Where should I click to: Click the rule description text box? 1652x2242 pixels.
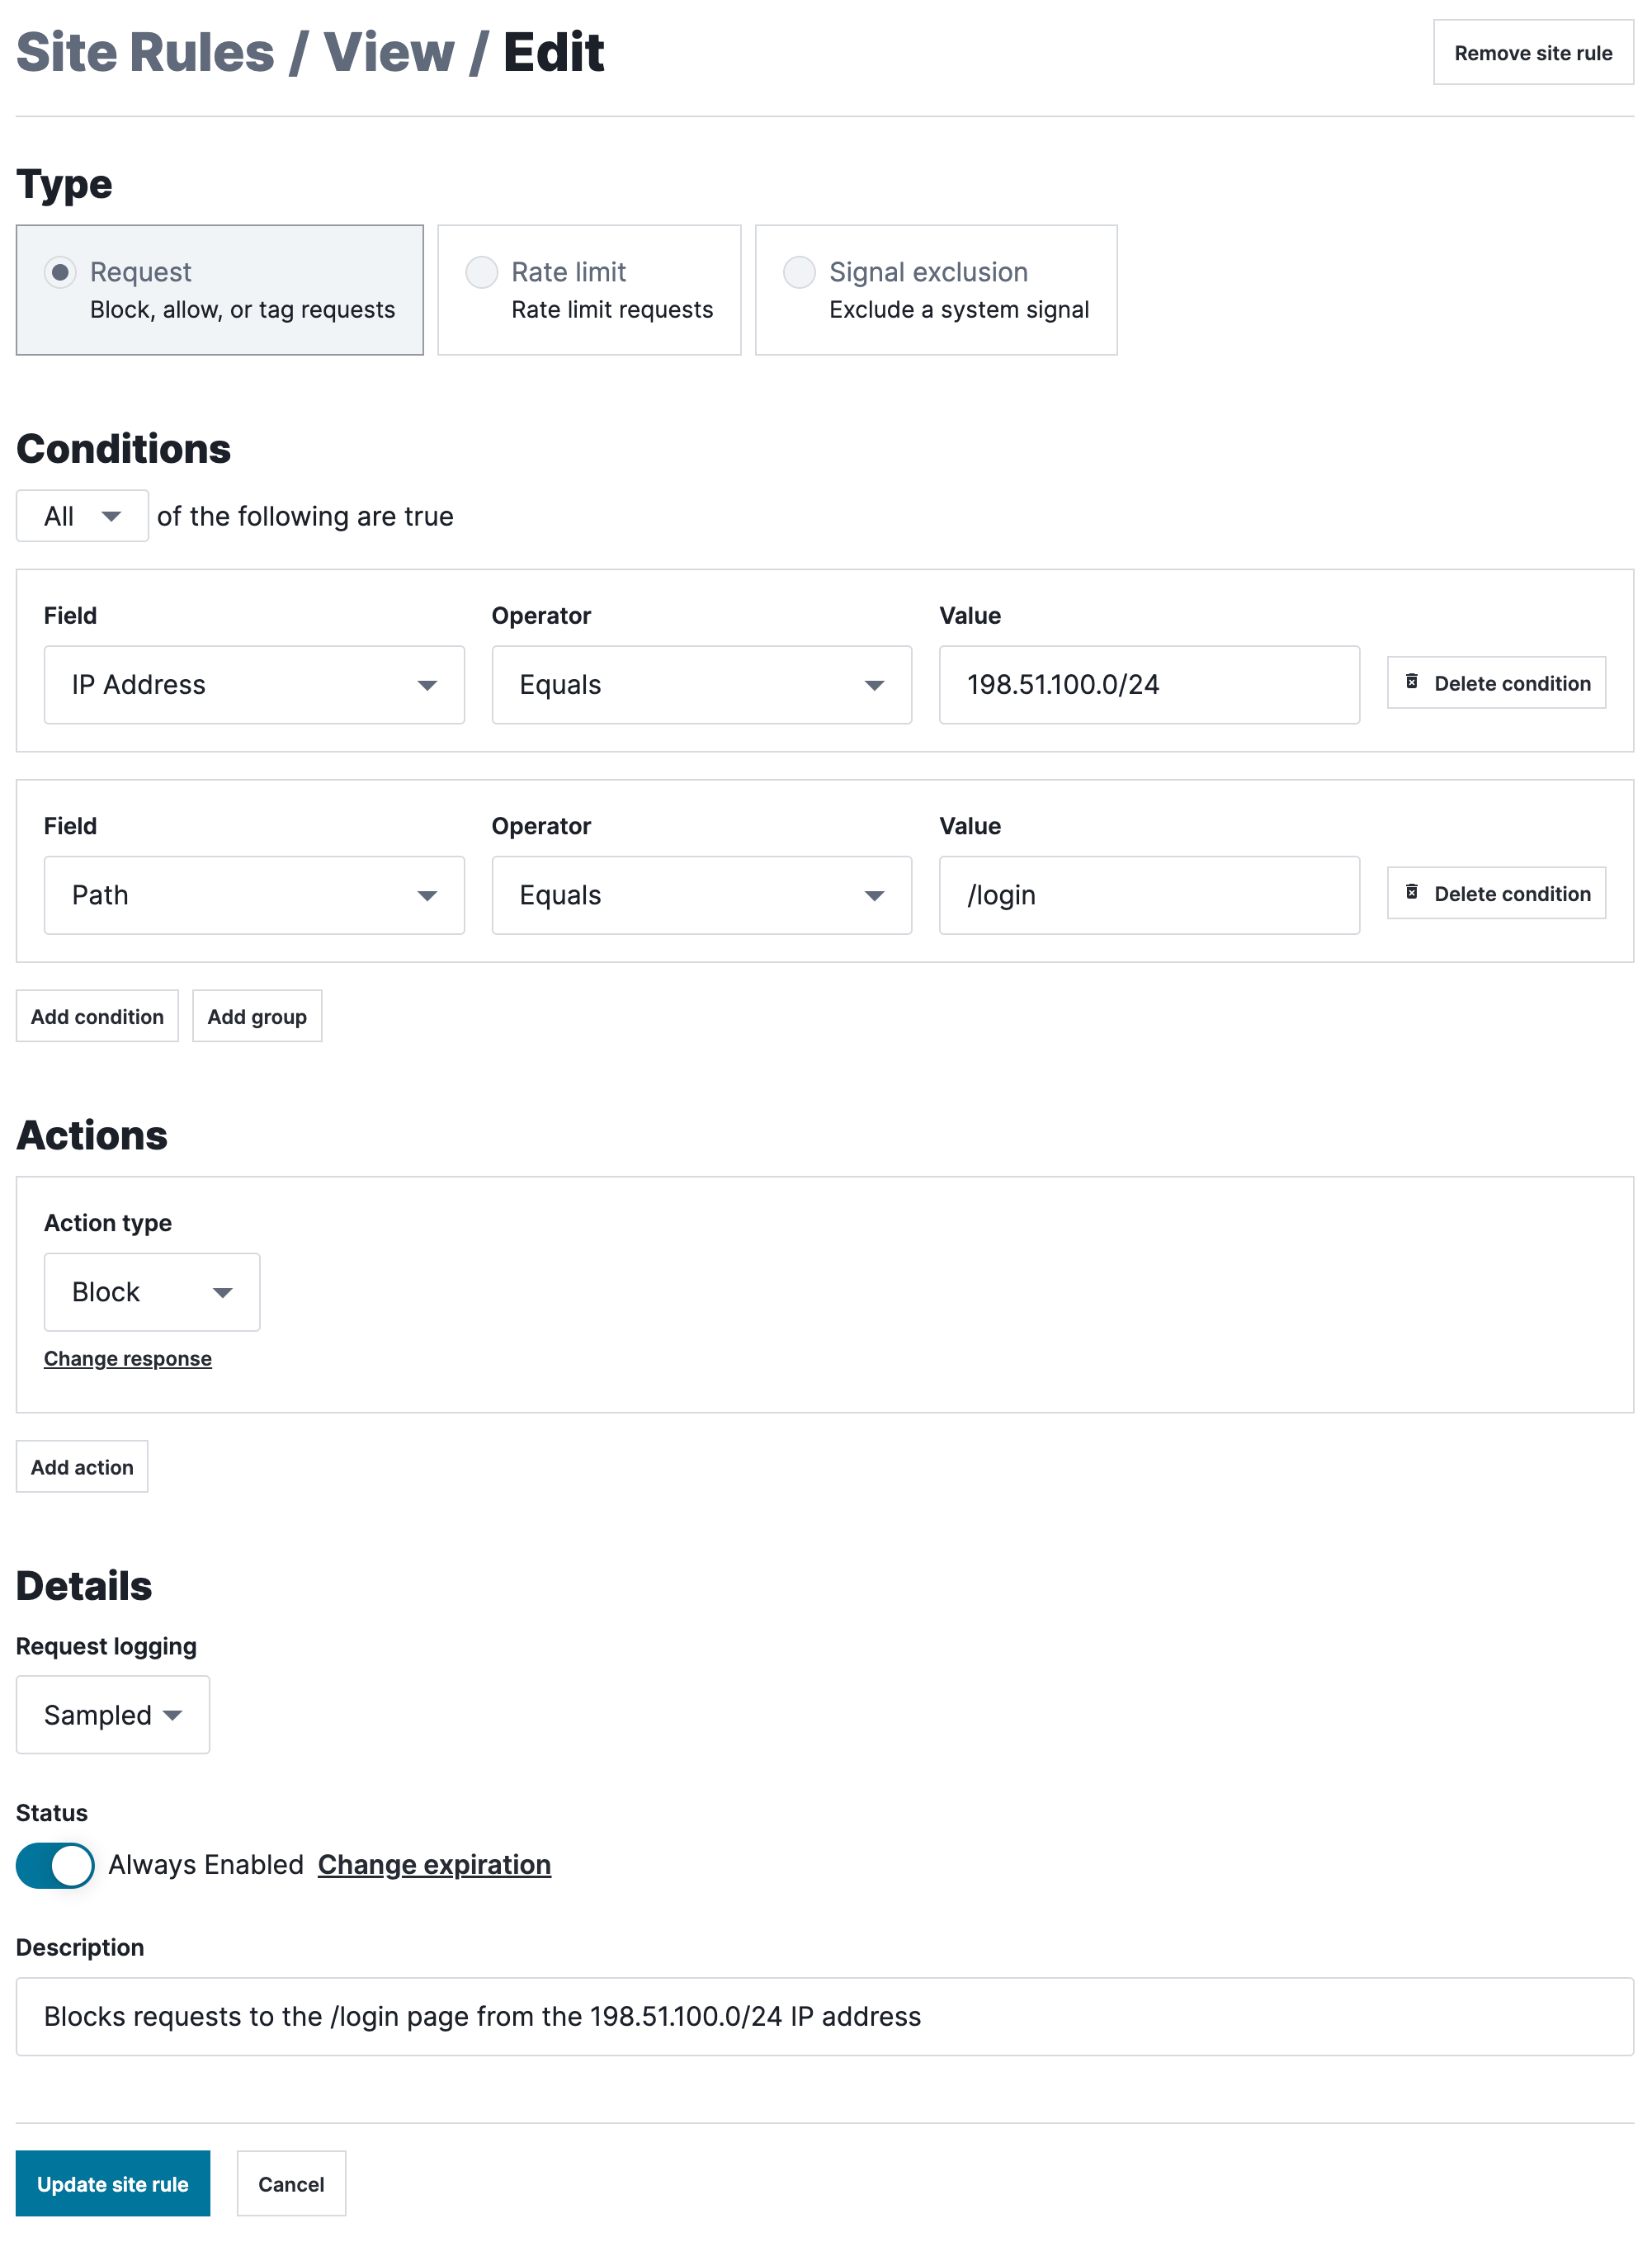tap(824, 2017)
